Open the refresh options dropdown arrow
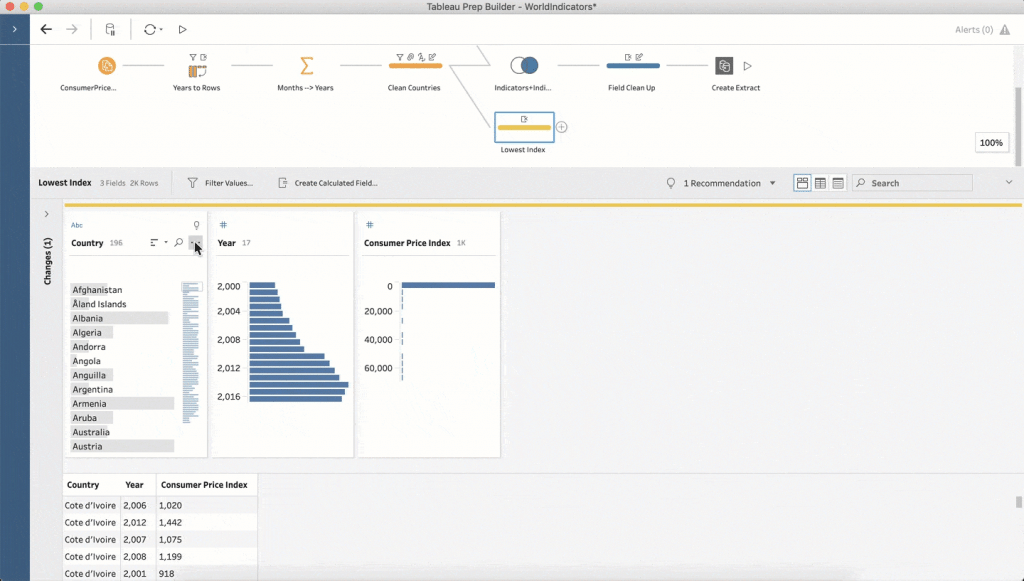The height and width of the screenshot is (581, 1024). tap(161, 29)
